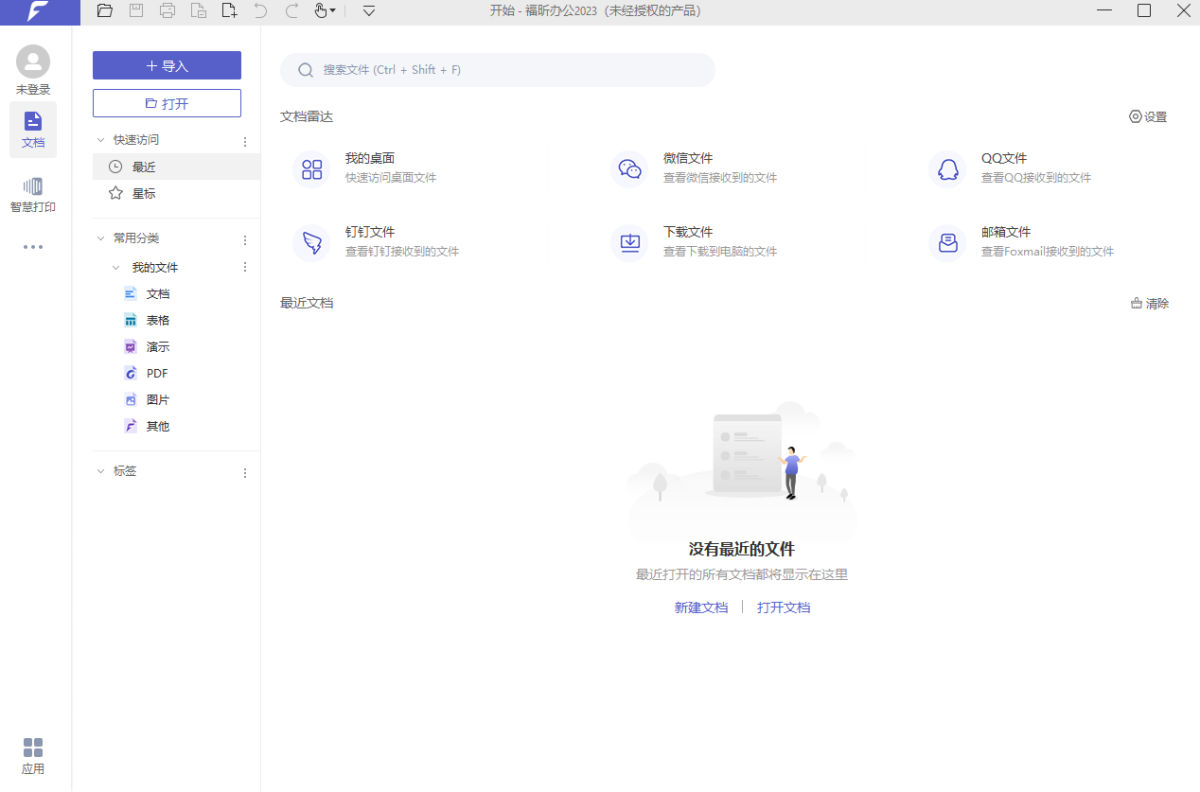Click the Save icon in the toolbar
This screenshot has width=1200, height=792.
pyautogui.click(x=137, y=11)
